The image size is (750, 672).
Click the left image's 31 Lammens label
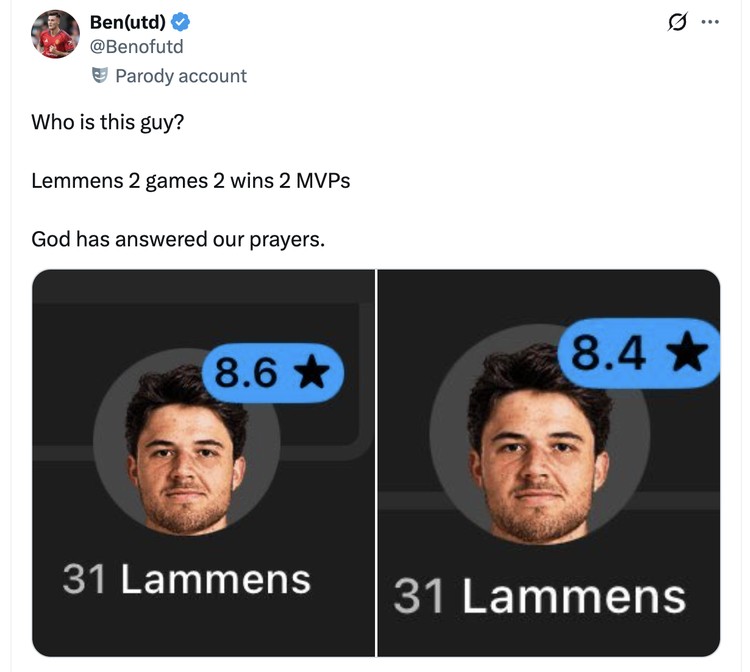[x=186, y=579]
